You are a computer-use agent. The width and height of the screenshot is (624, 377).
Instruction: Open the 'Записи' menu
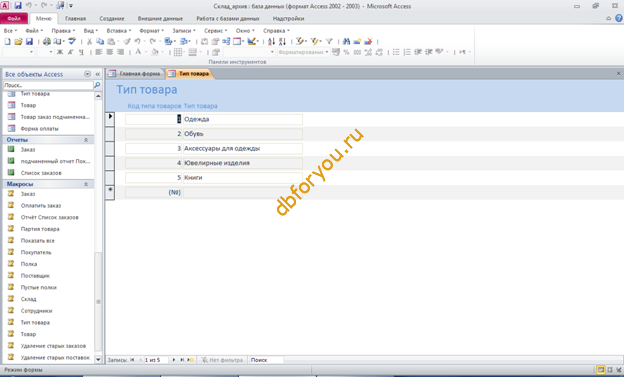click(183, 31)
